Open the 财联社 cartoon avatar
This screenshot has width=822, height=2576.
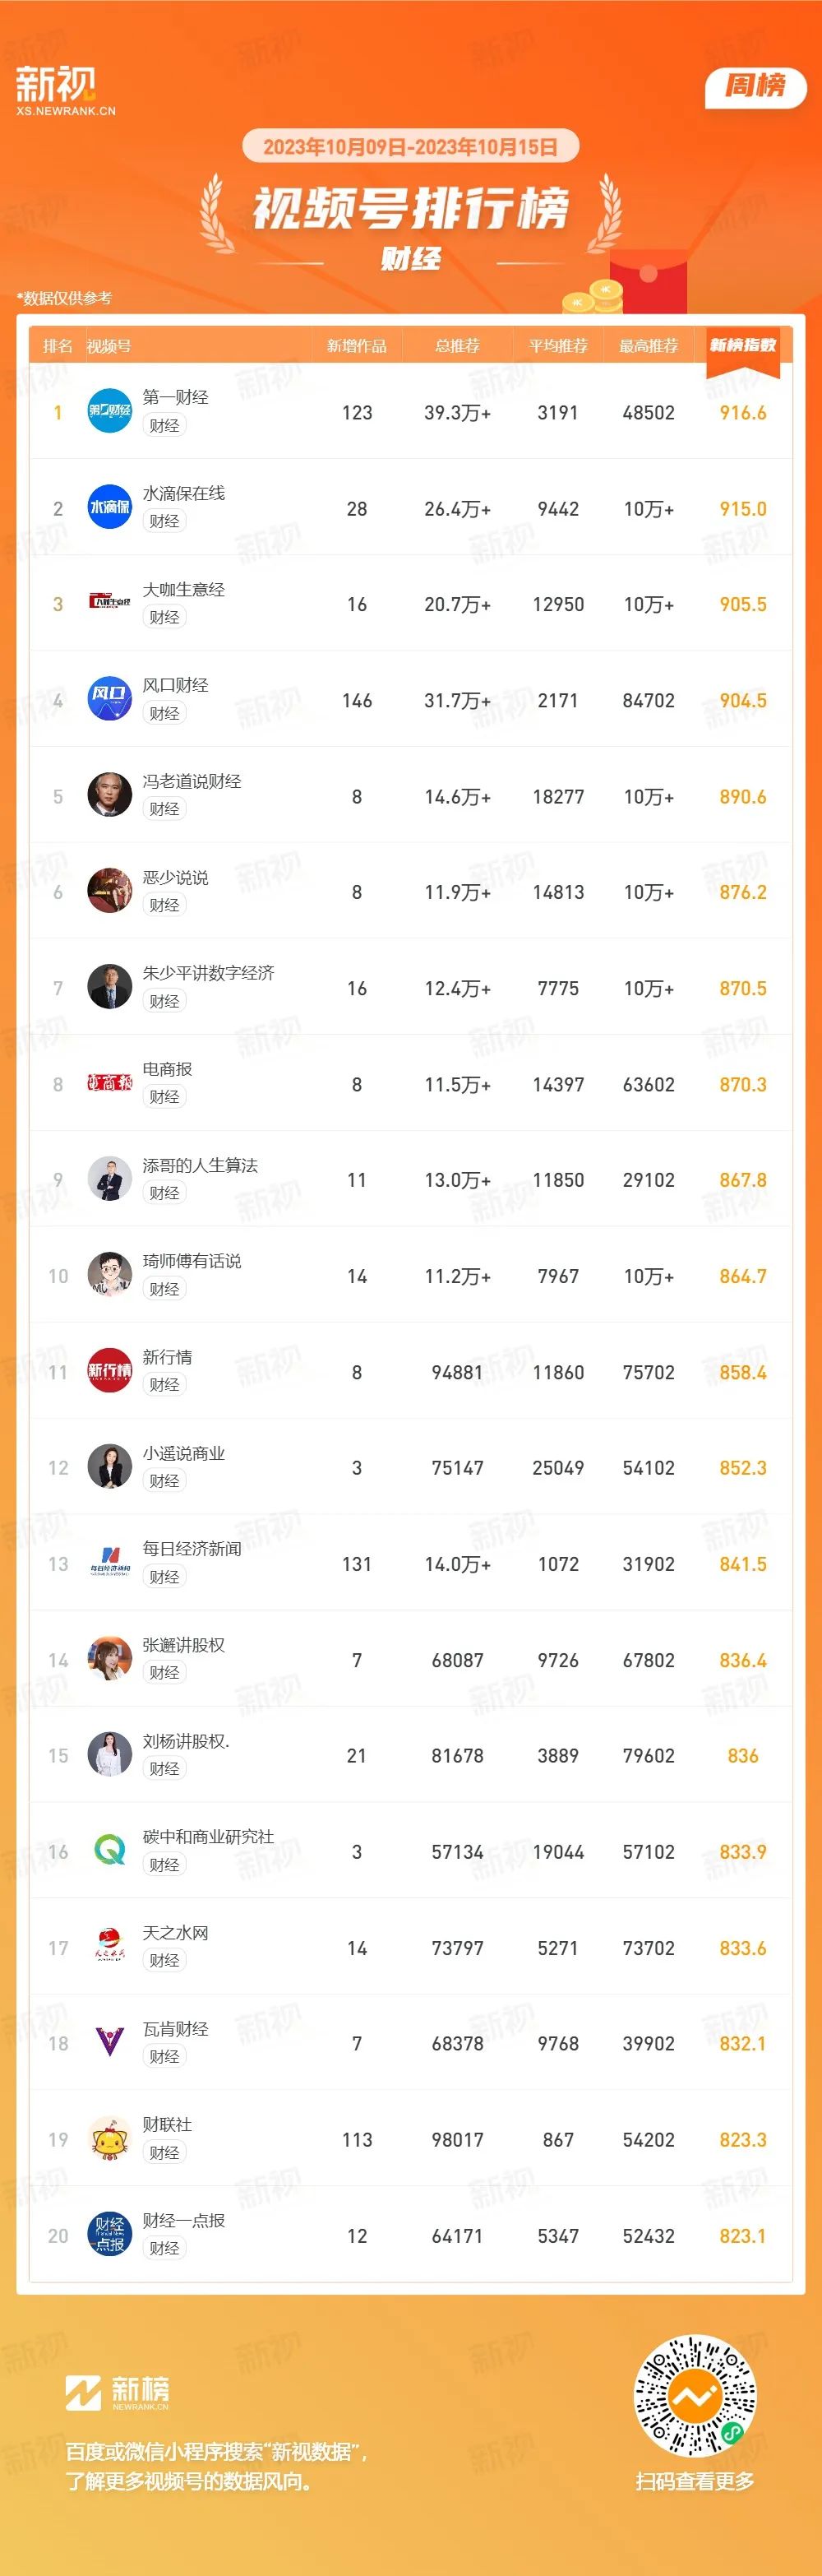coord(110,2139)
